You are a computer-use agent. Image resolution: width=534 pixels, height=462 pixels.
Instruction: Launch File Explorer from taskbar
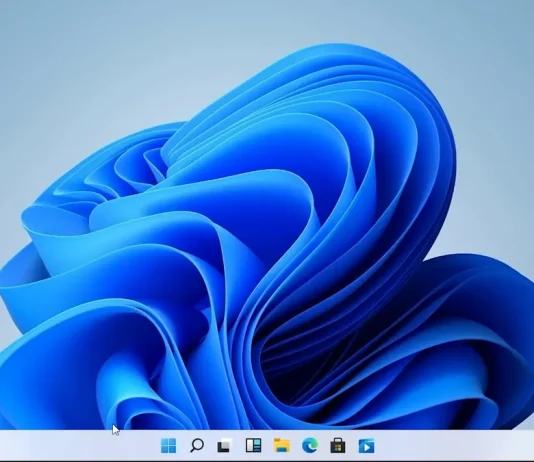pyautogui.click(x=282, y=445)
